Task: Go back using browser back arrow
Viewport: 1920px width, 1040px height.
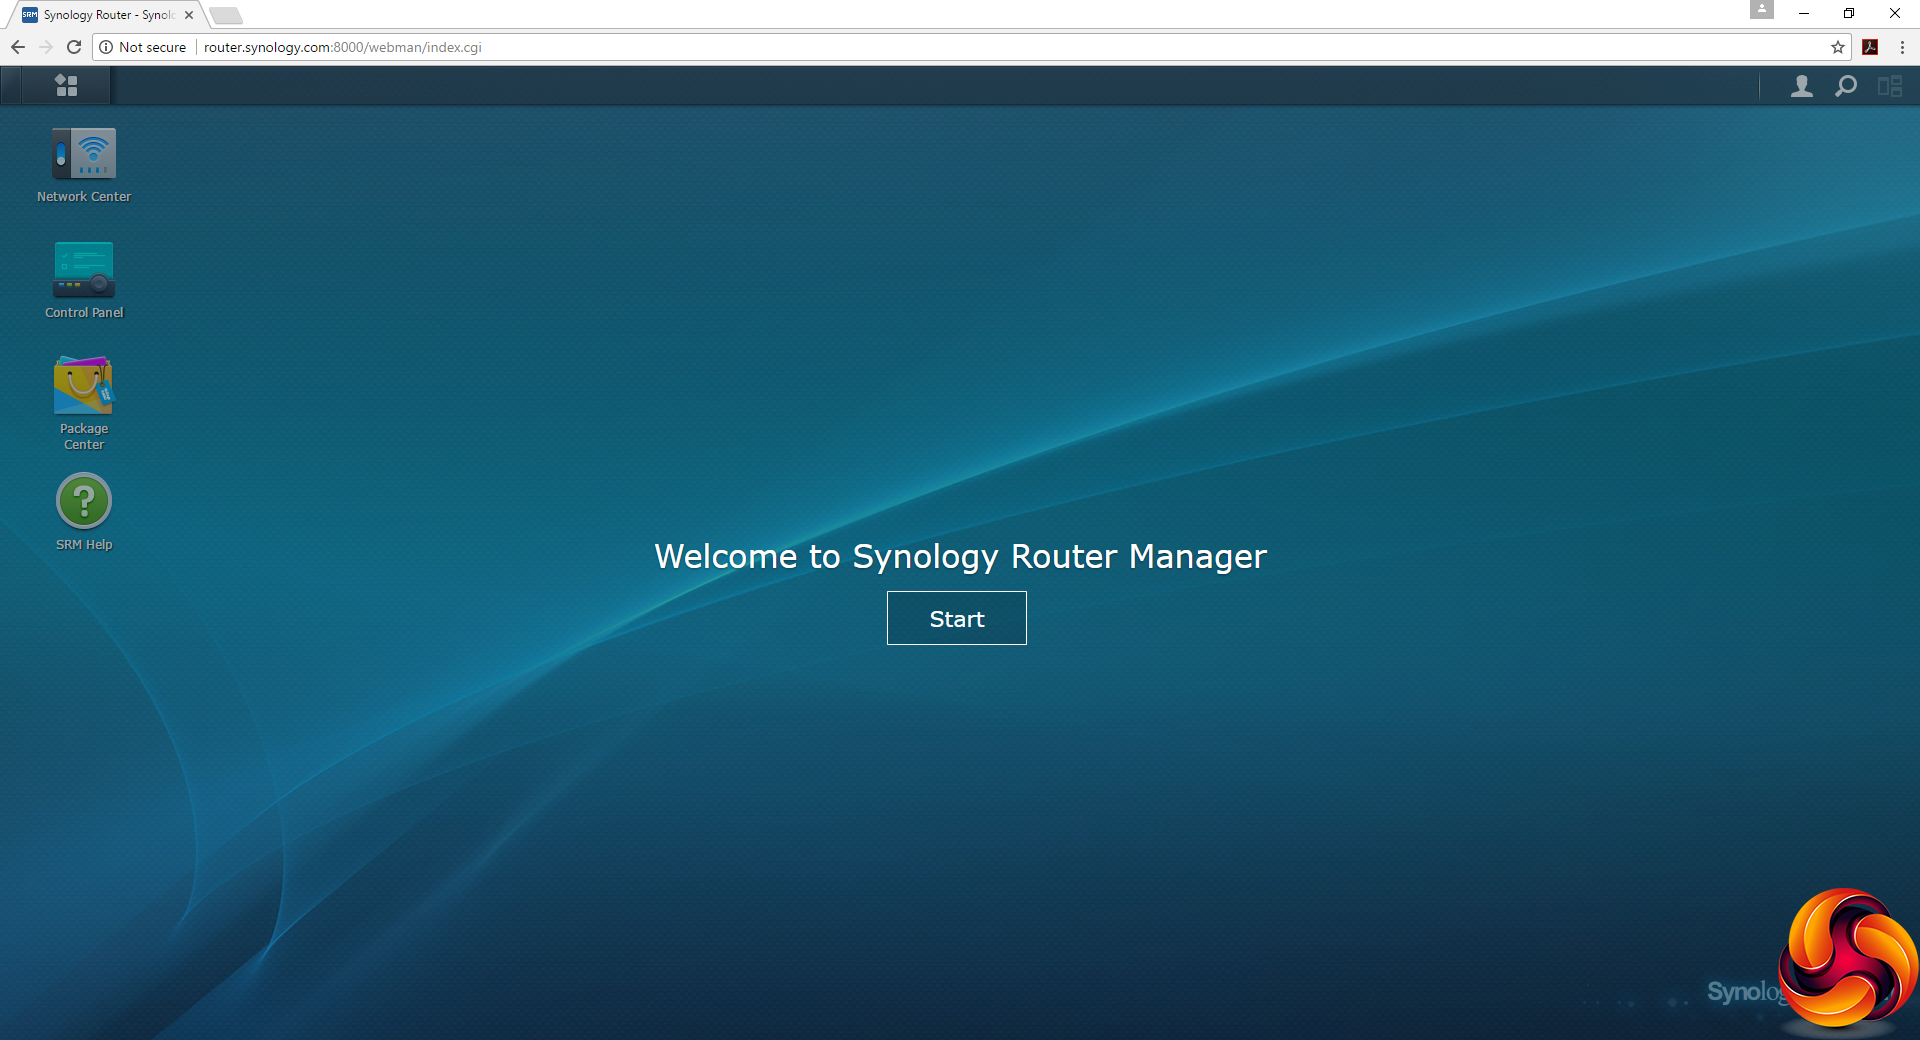Action: click(x=18, y=47)
